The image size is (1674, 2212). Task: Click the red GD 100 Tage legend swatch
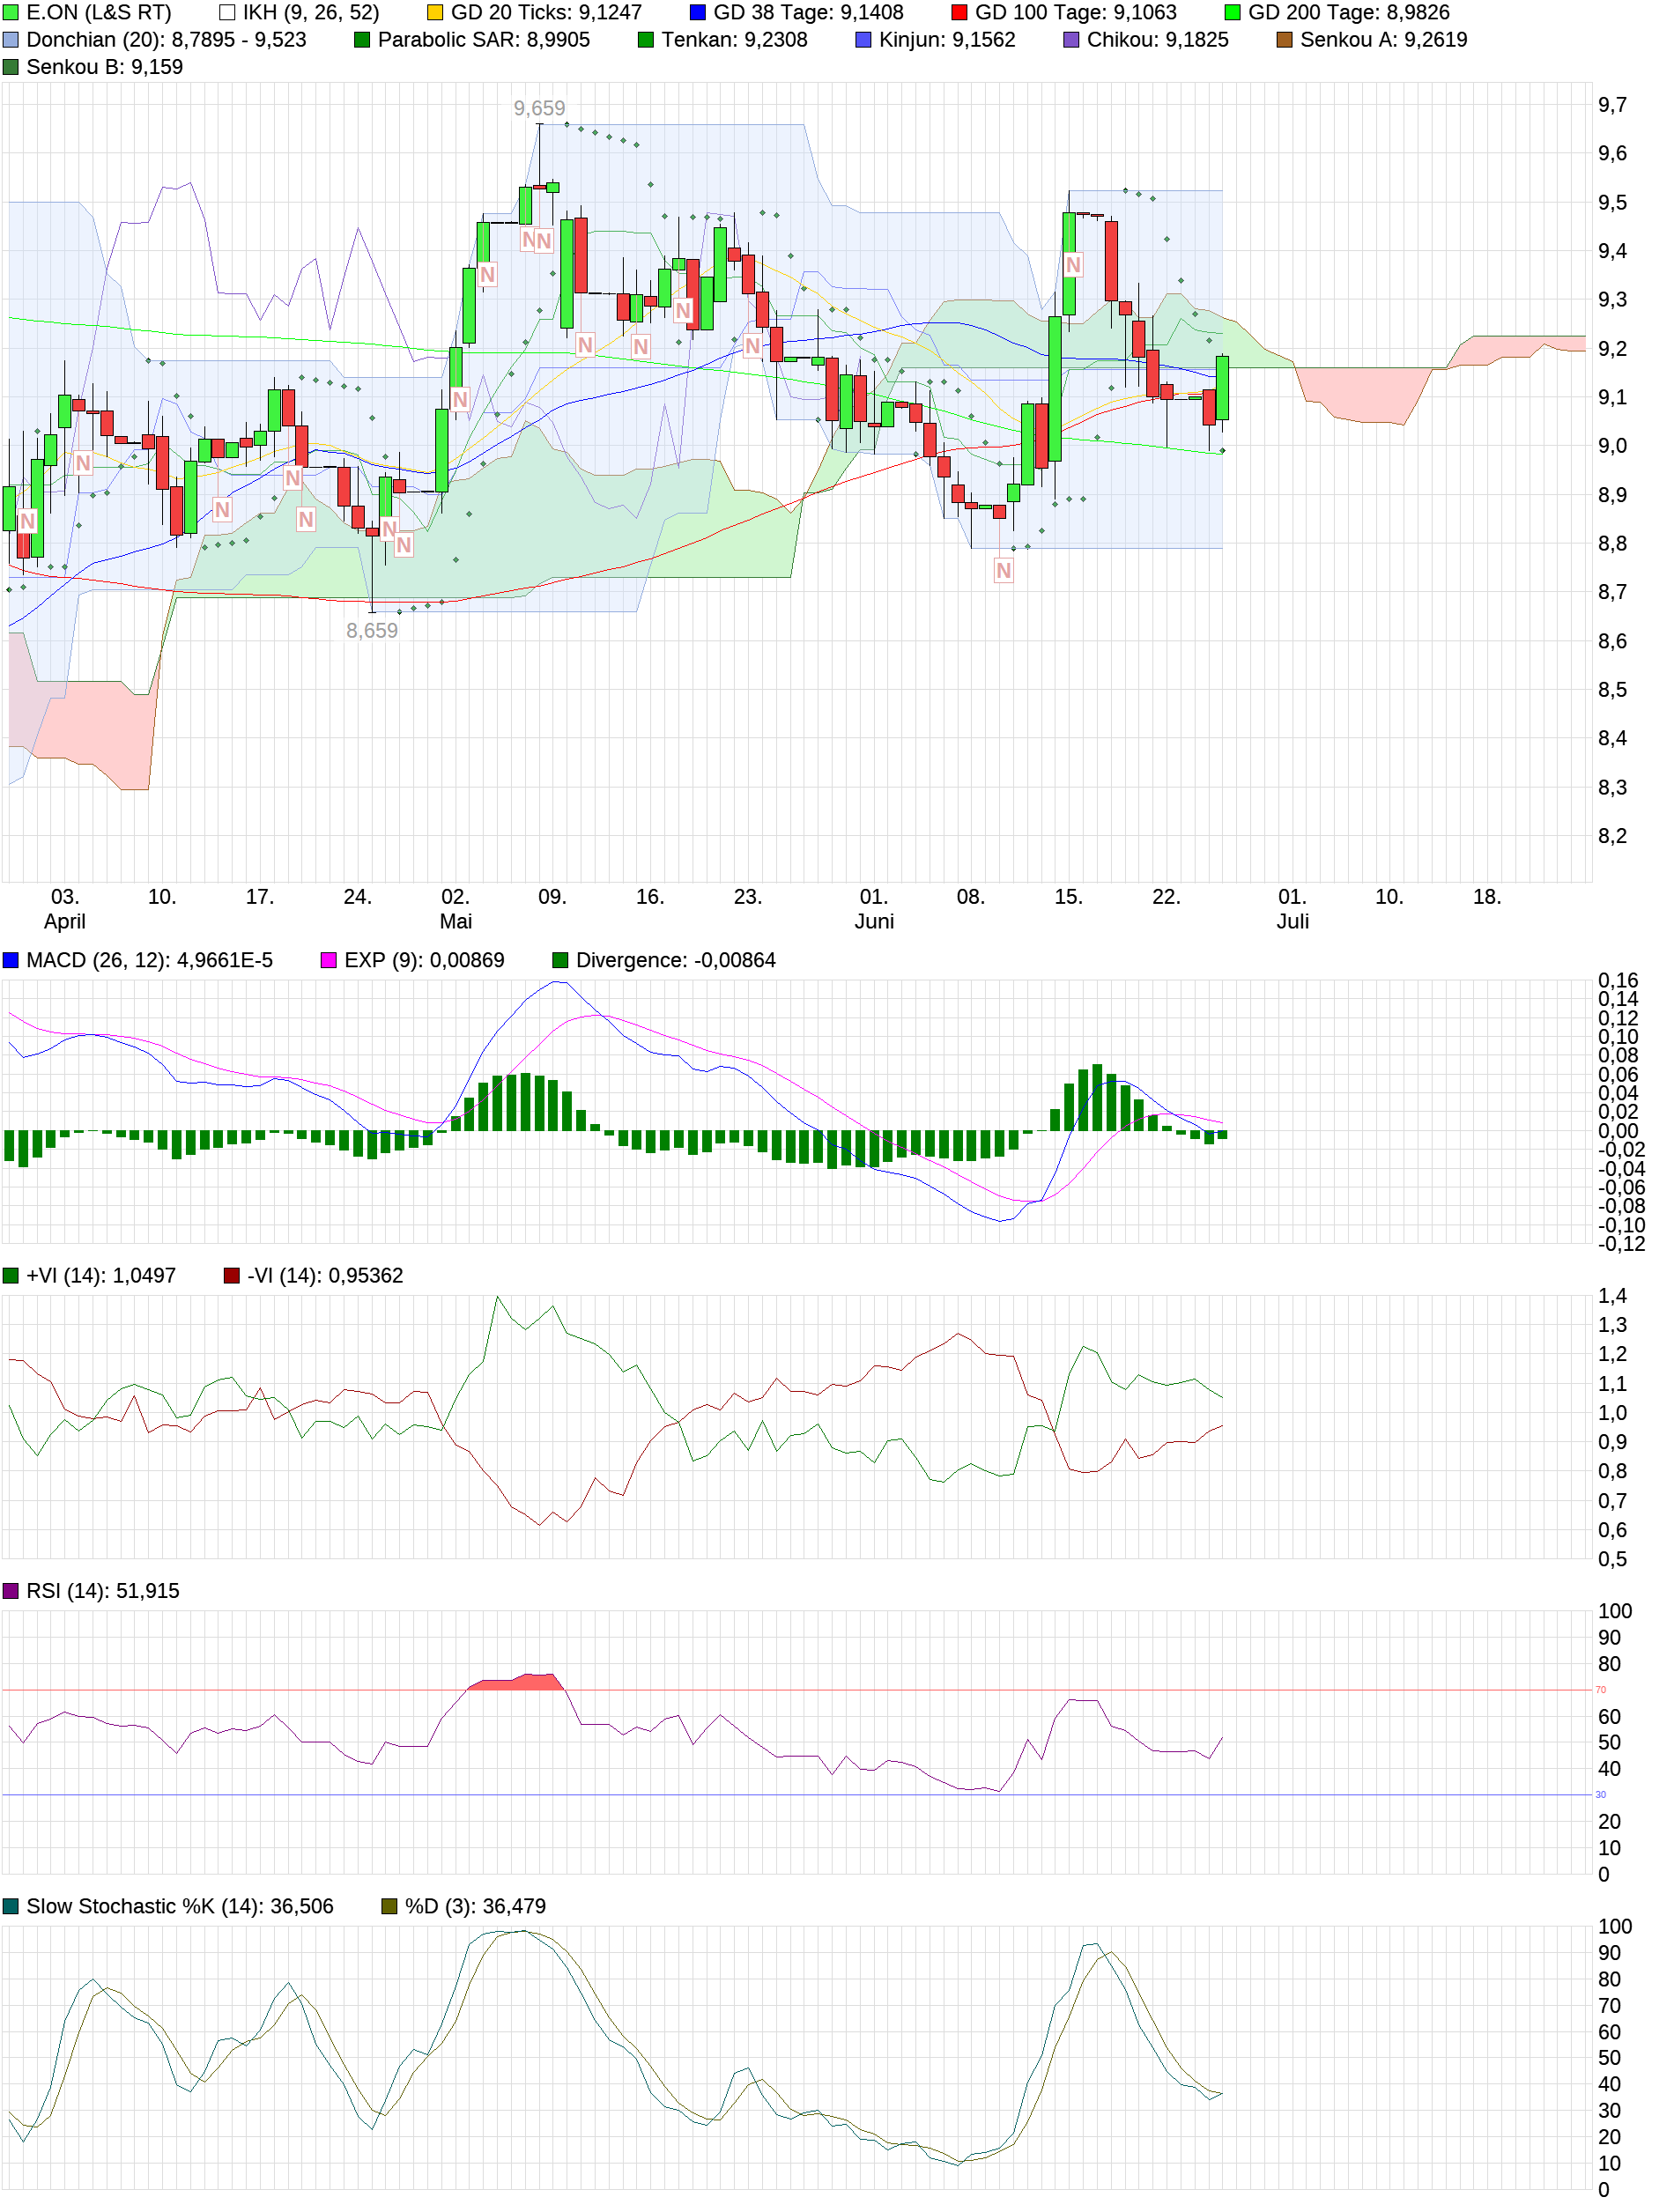(x=960, y=13)
